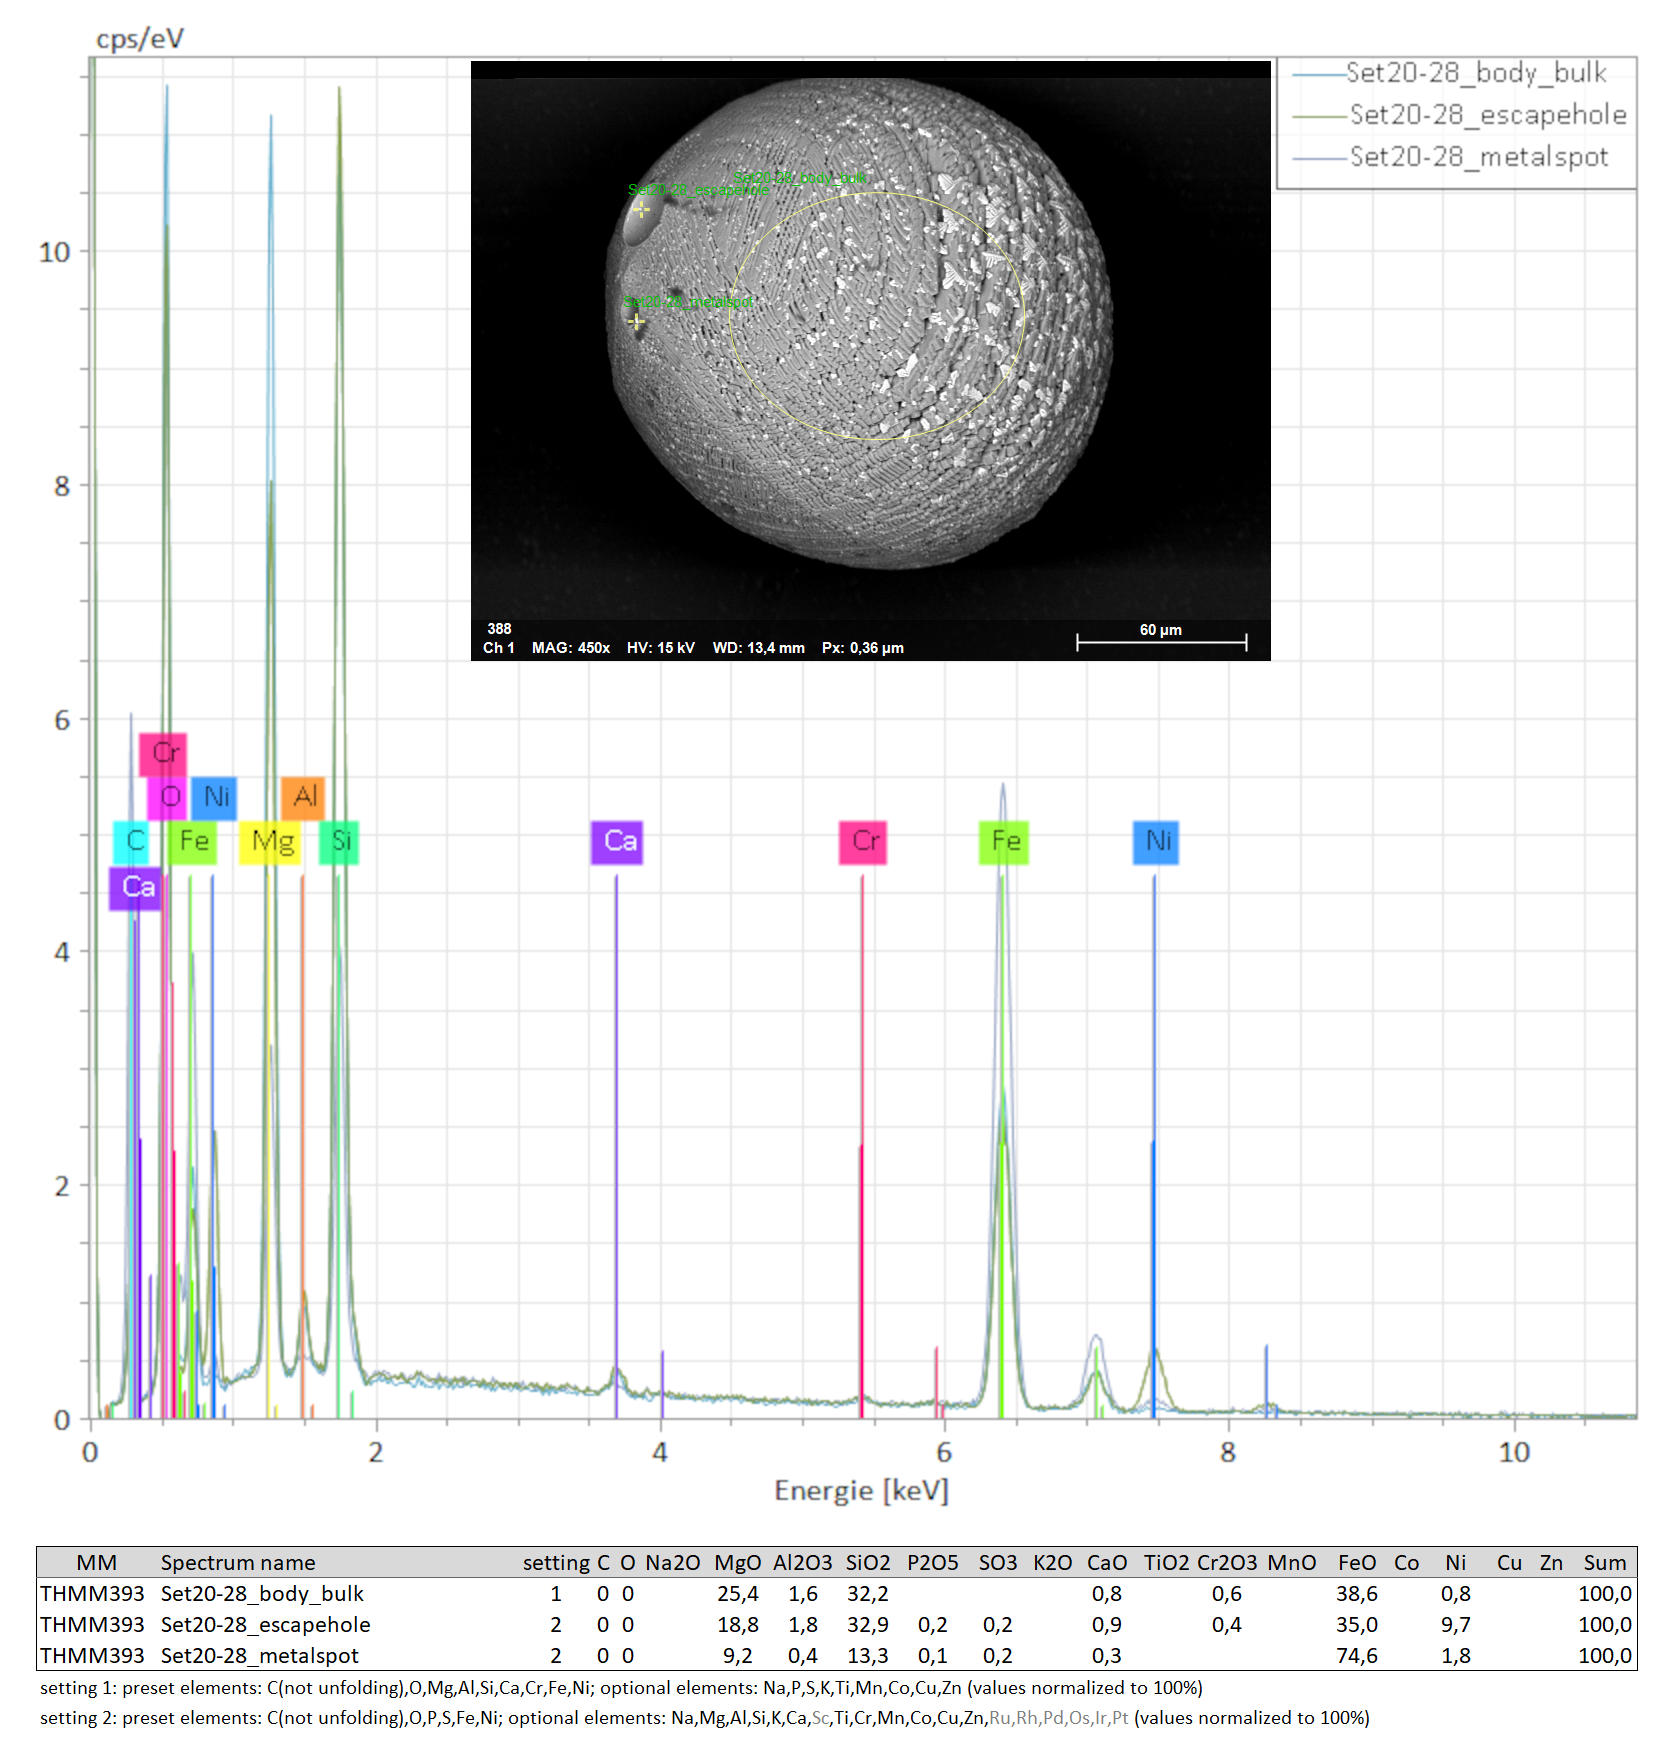
Task: Click the purple Ca label near 3.7 keV
Action: [617, 842]
